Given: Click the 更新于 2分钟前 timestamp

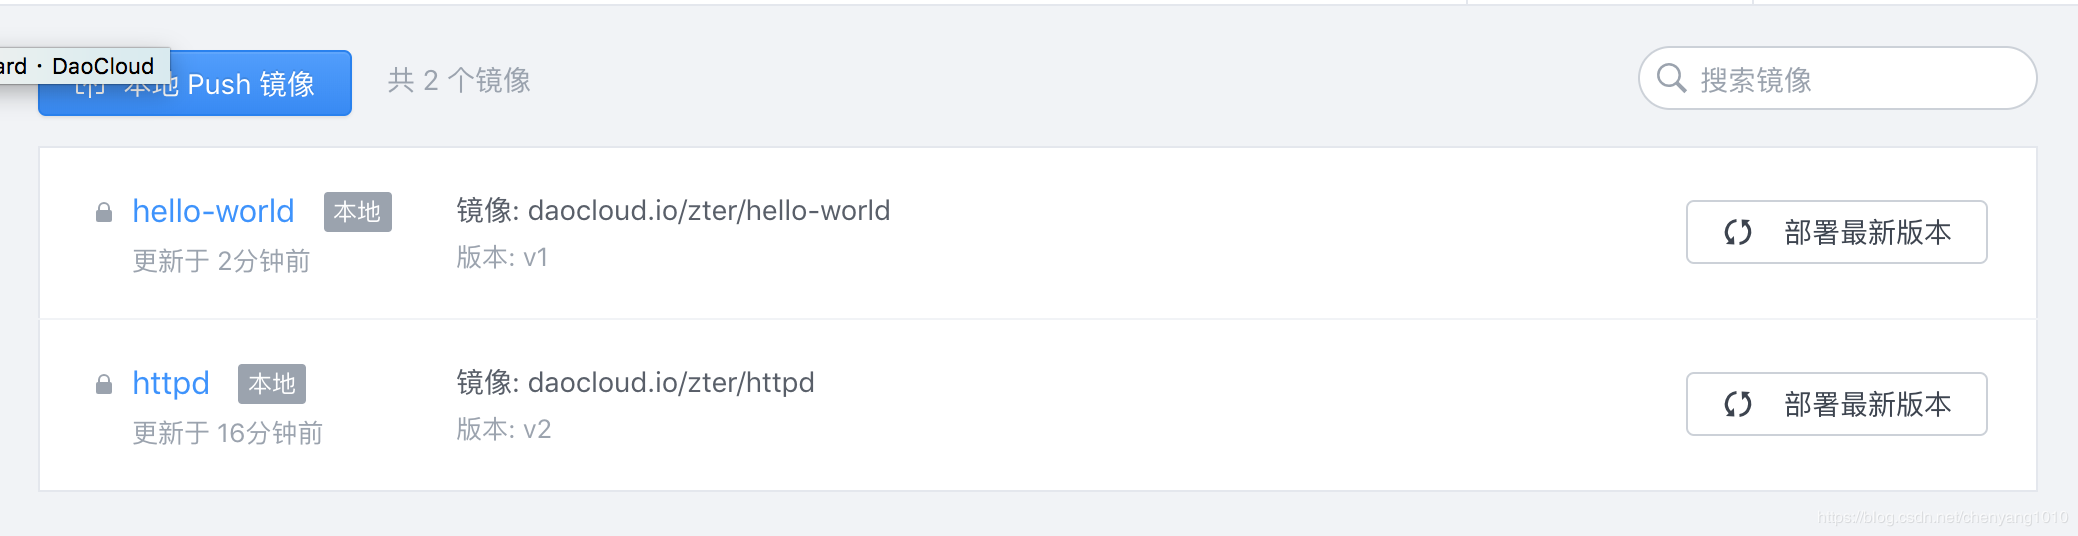Looking at the screenshot, I should [221, 261].
